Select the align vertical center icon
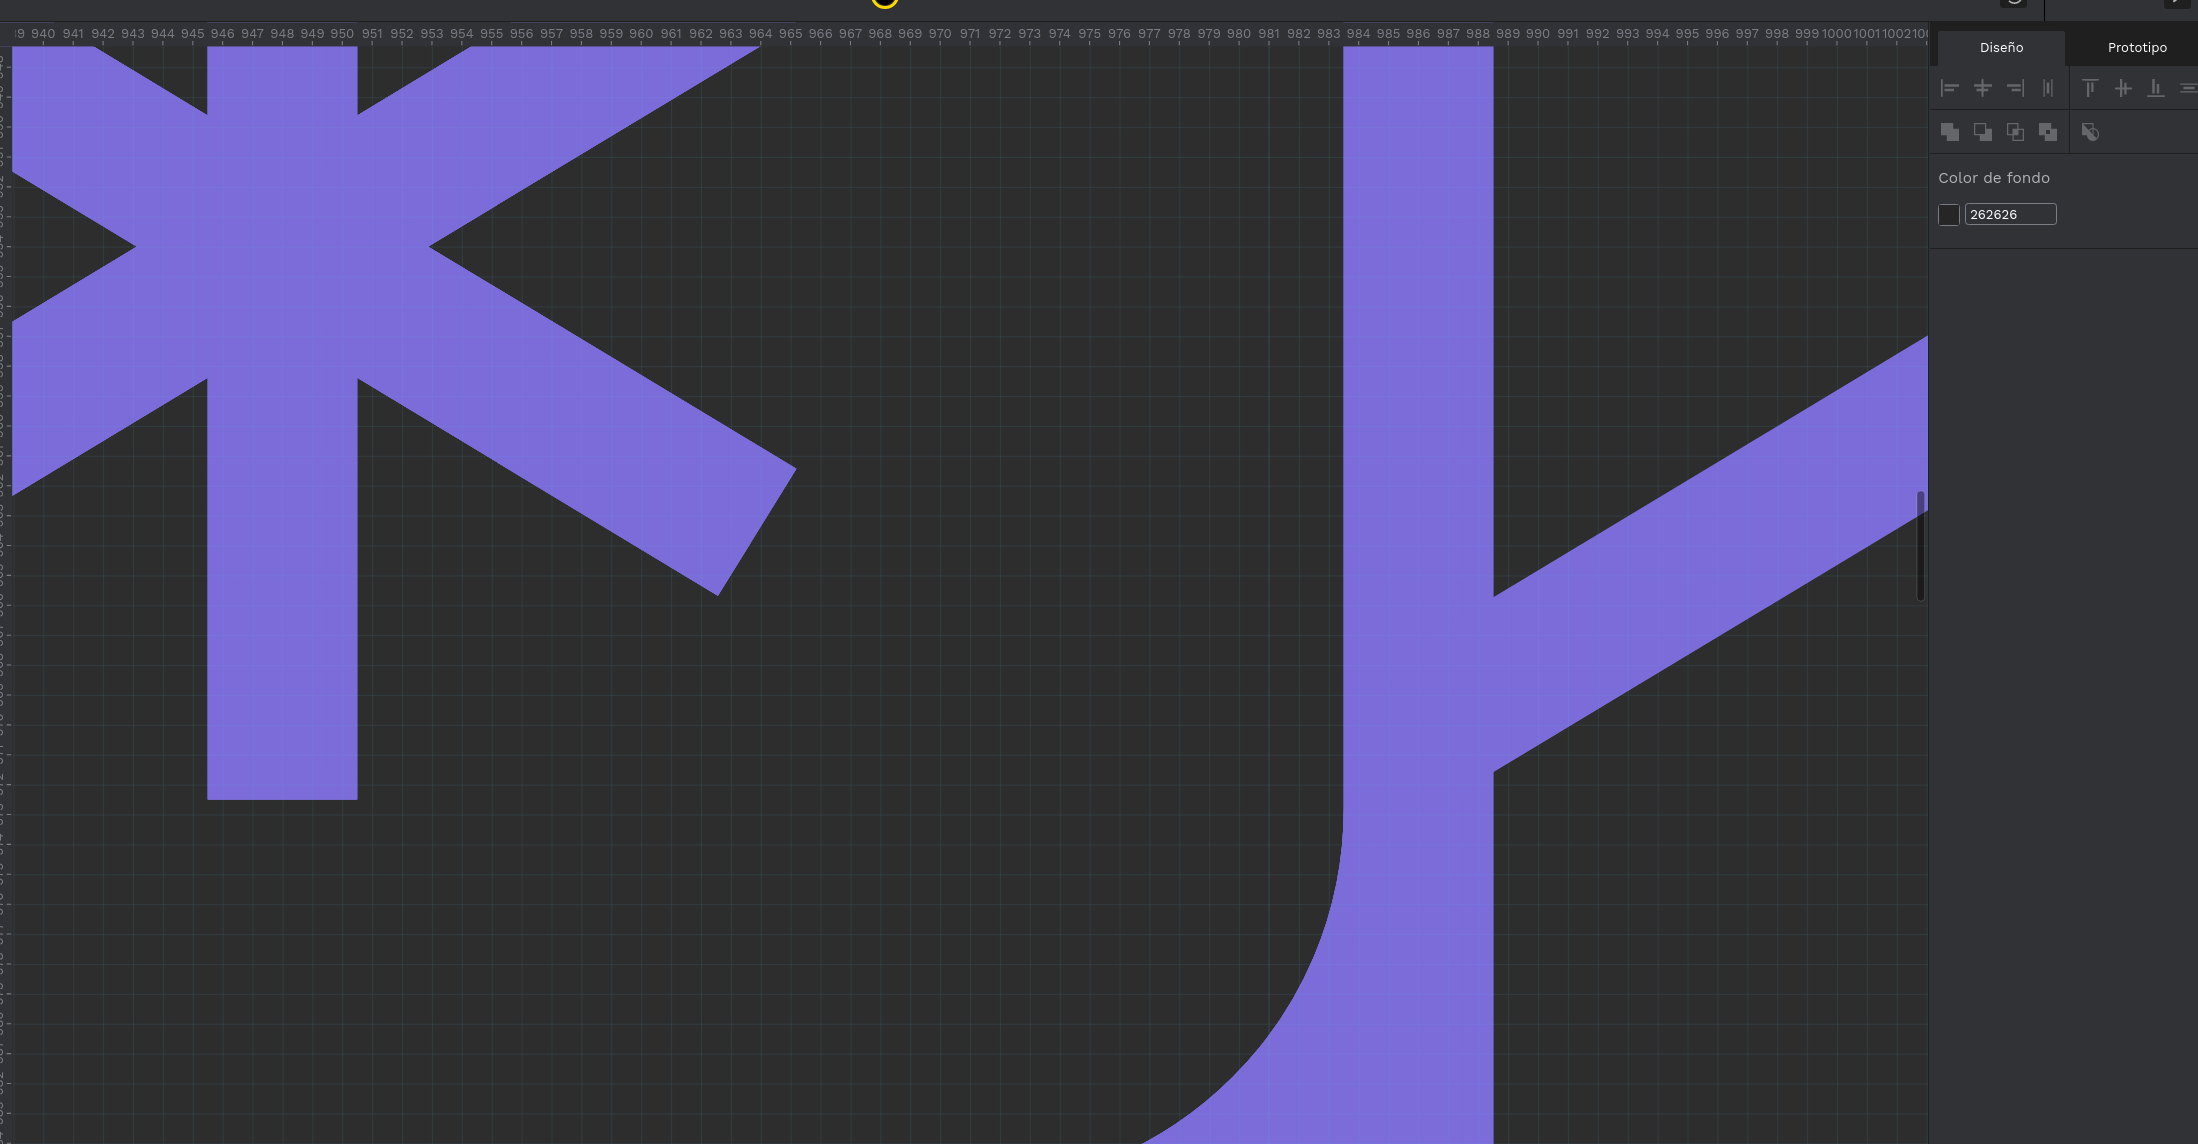This screenshot has width=2198, height=1144. (x=2124, y=88)
